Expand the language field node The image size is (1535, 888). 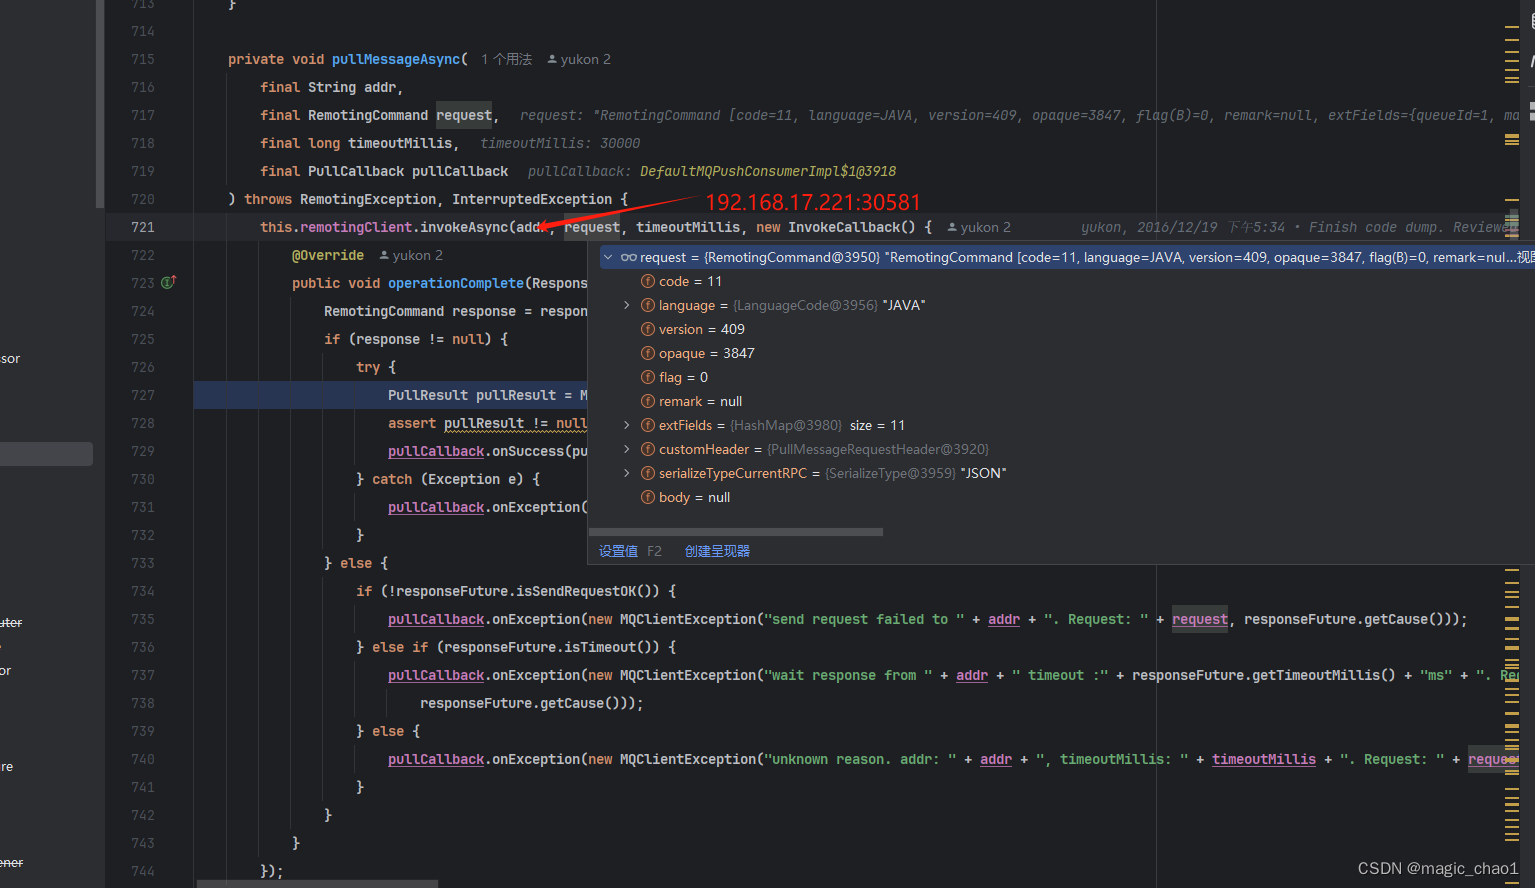(627, 305)
